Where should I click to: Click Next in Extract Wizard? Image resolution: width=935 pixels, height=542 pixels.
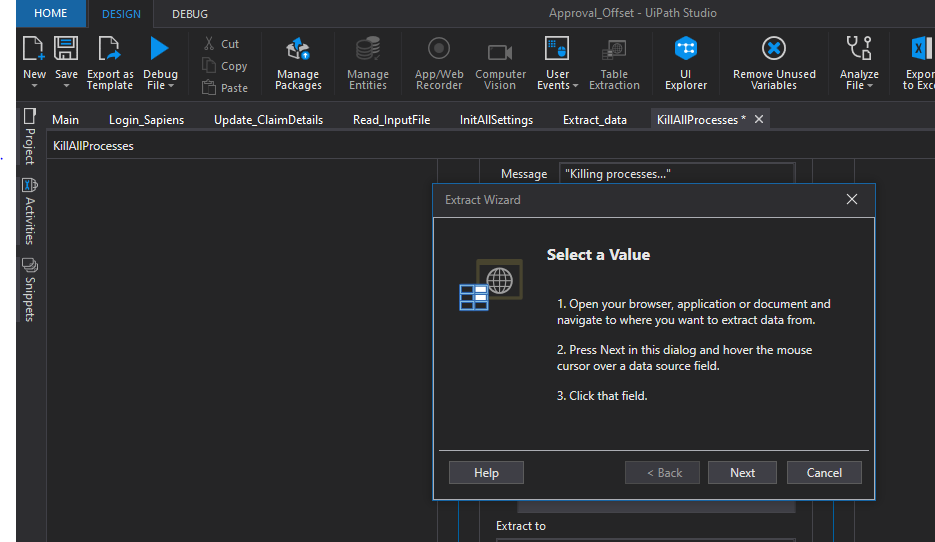click(x=742, y=472)
